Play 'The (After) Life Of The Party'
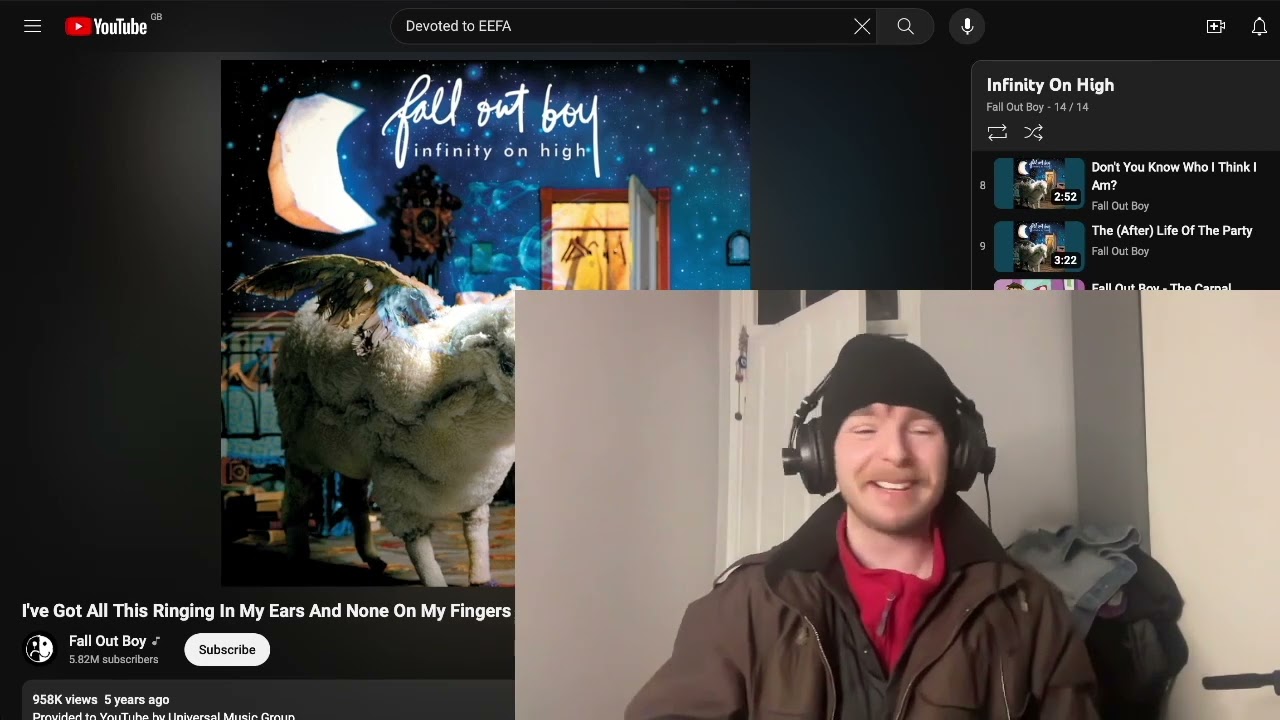 pyautogui.click(x=1172, y=230)
